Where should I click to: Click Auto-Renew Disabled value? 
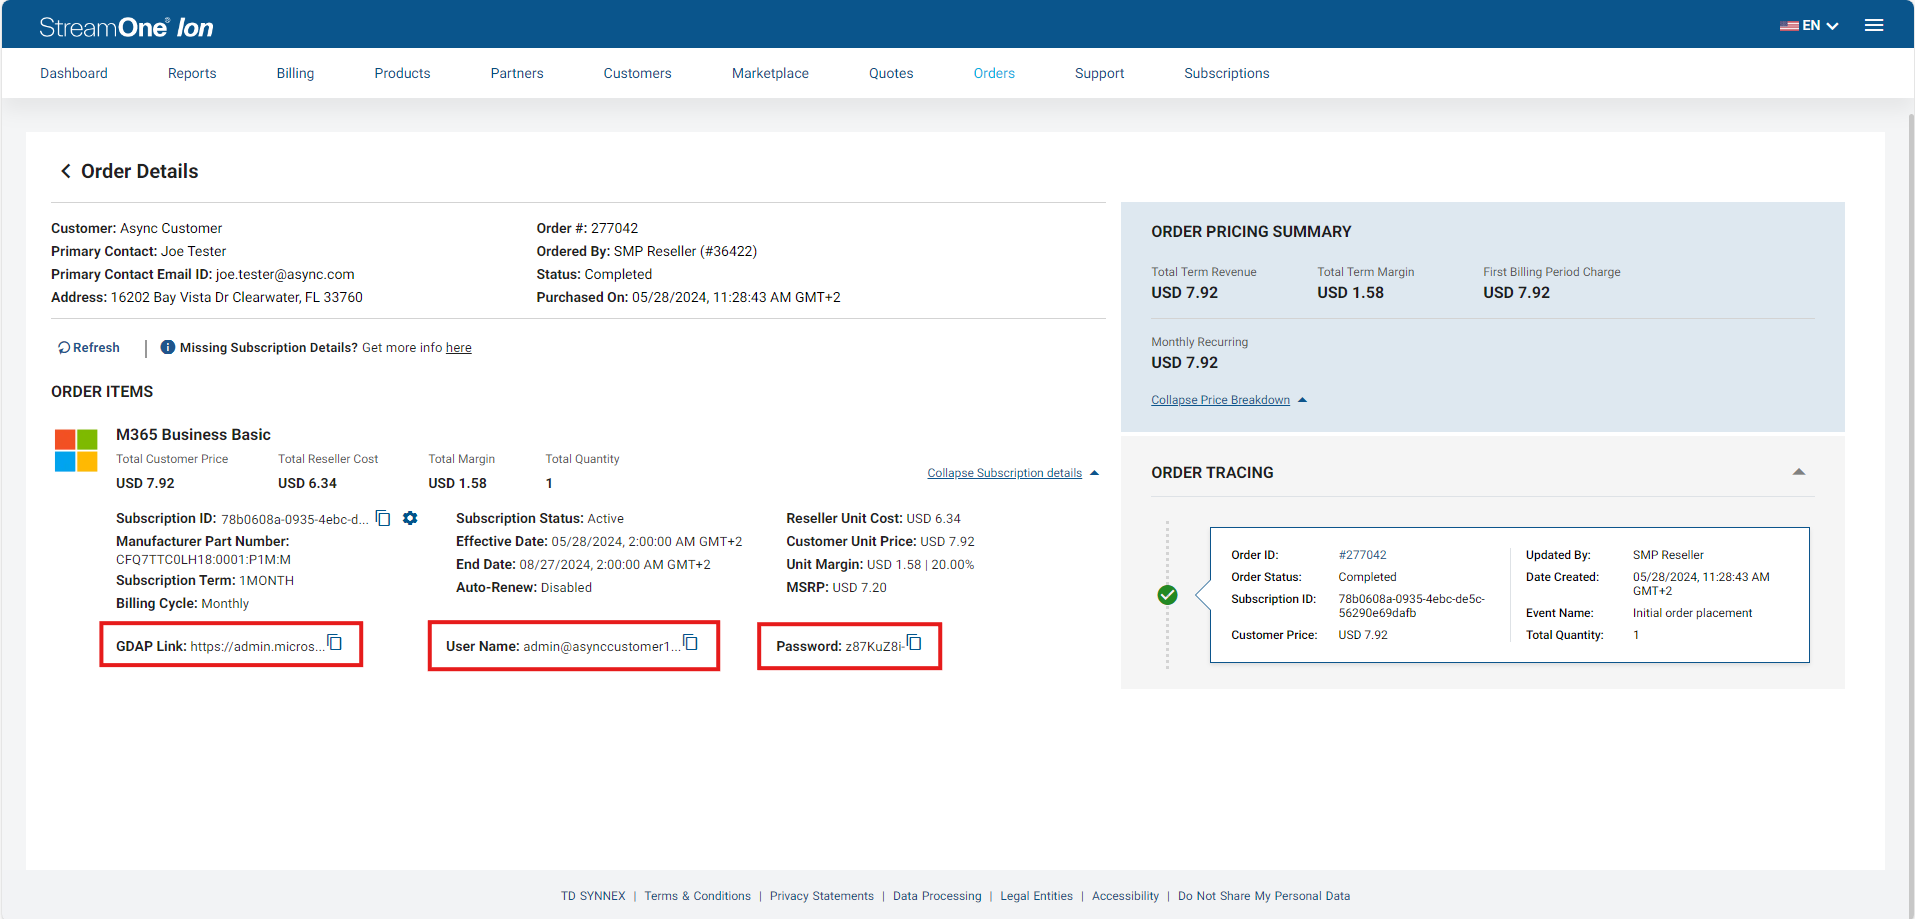(566, 587)
